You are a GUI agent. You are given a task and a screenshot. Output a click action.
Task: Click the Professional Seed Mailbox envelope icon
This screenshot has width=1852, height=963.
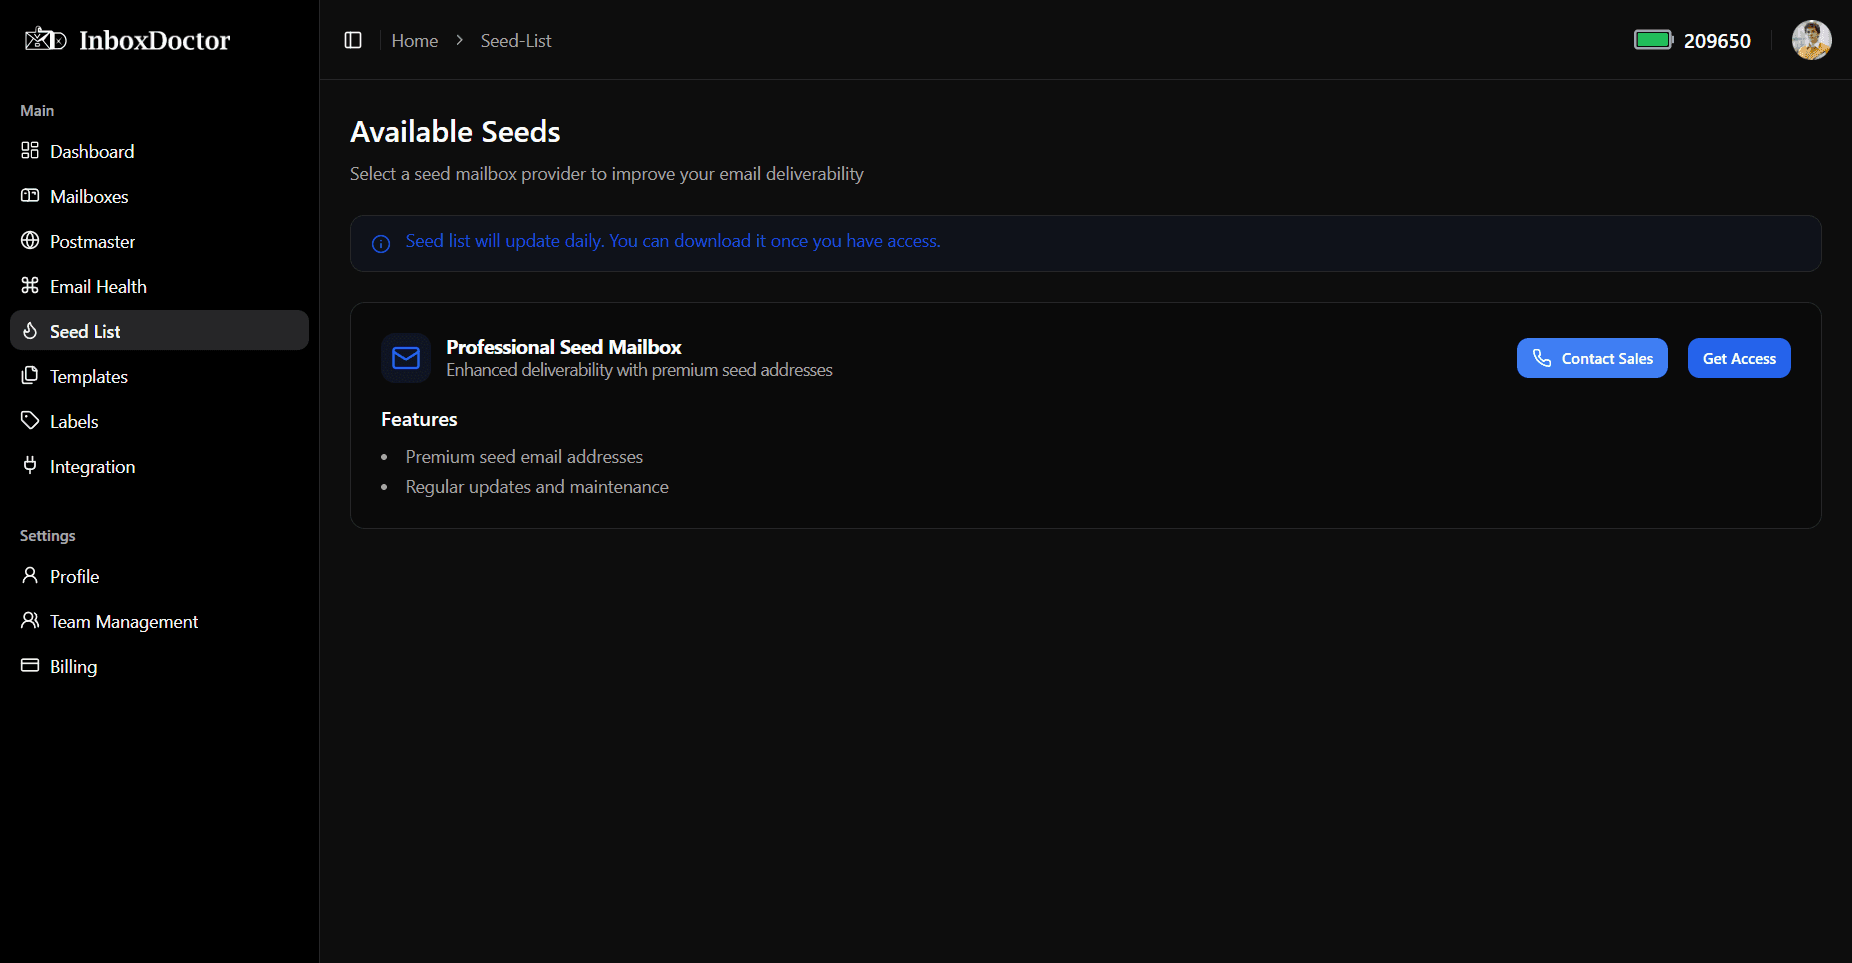(406, 358)
